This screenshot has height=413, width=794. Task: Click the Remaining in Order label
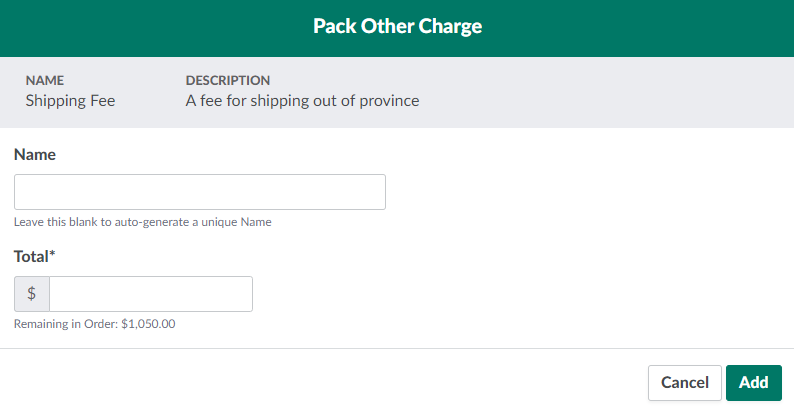(65, 324)
